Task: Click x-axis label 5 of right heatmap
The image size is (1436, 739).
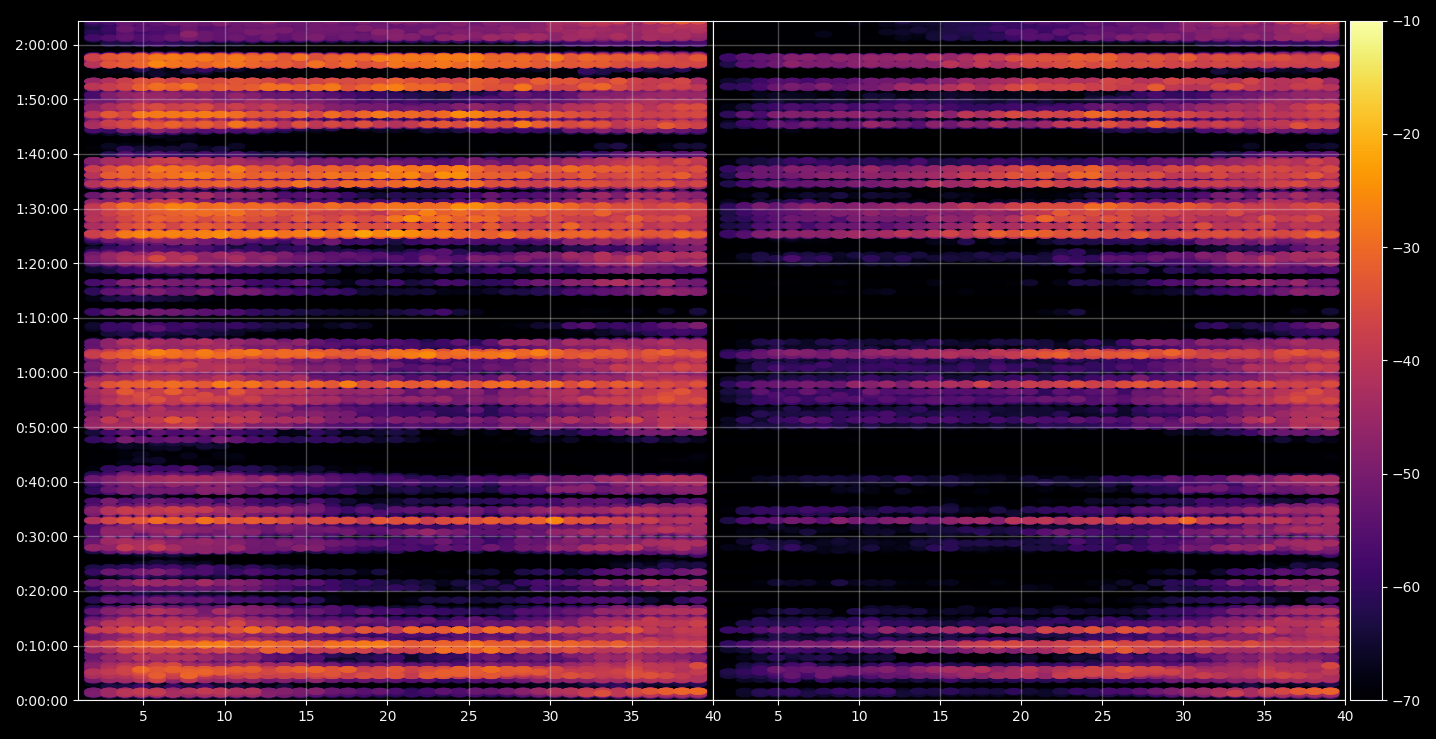Action: tap(777, 716)
